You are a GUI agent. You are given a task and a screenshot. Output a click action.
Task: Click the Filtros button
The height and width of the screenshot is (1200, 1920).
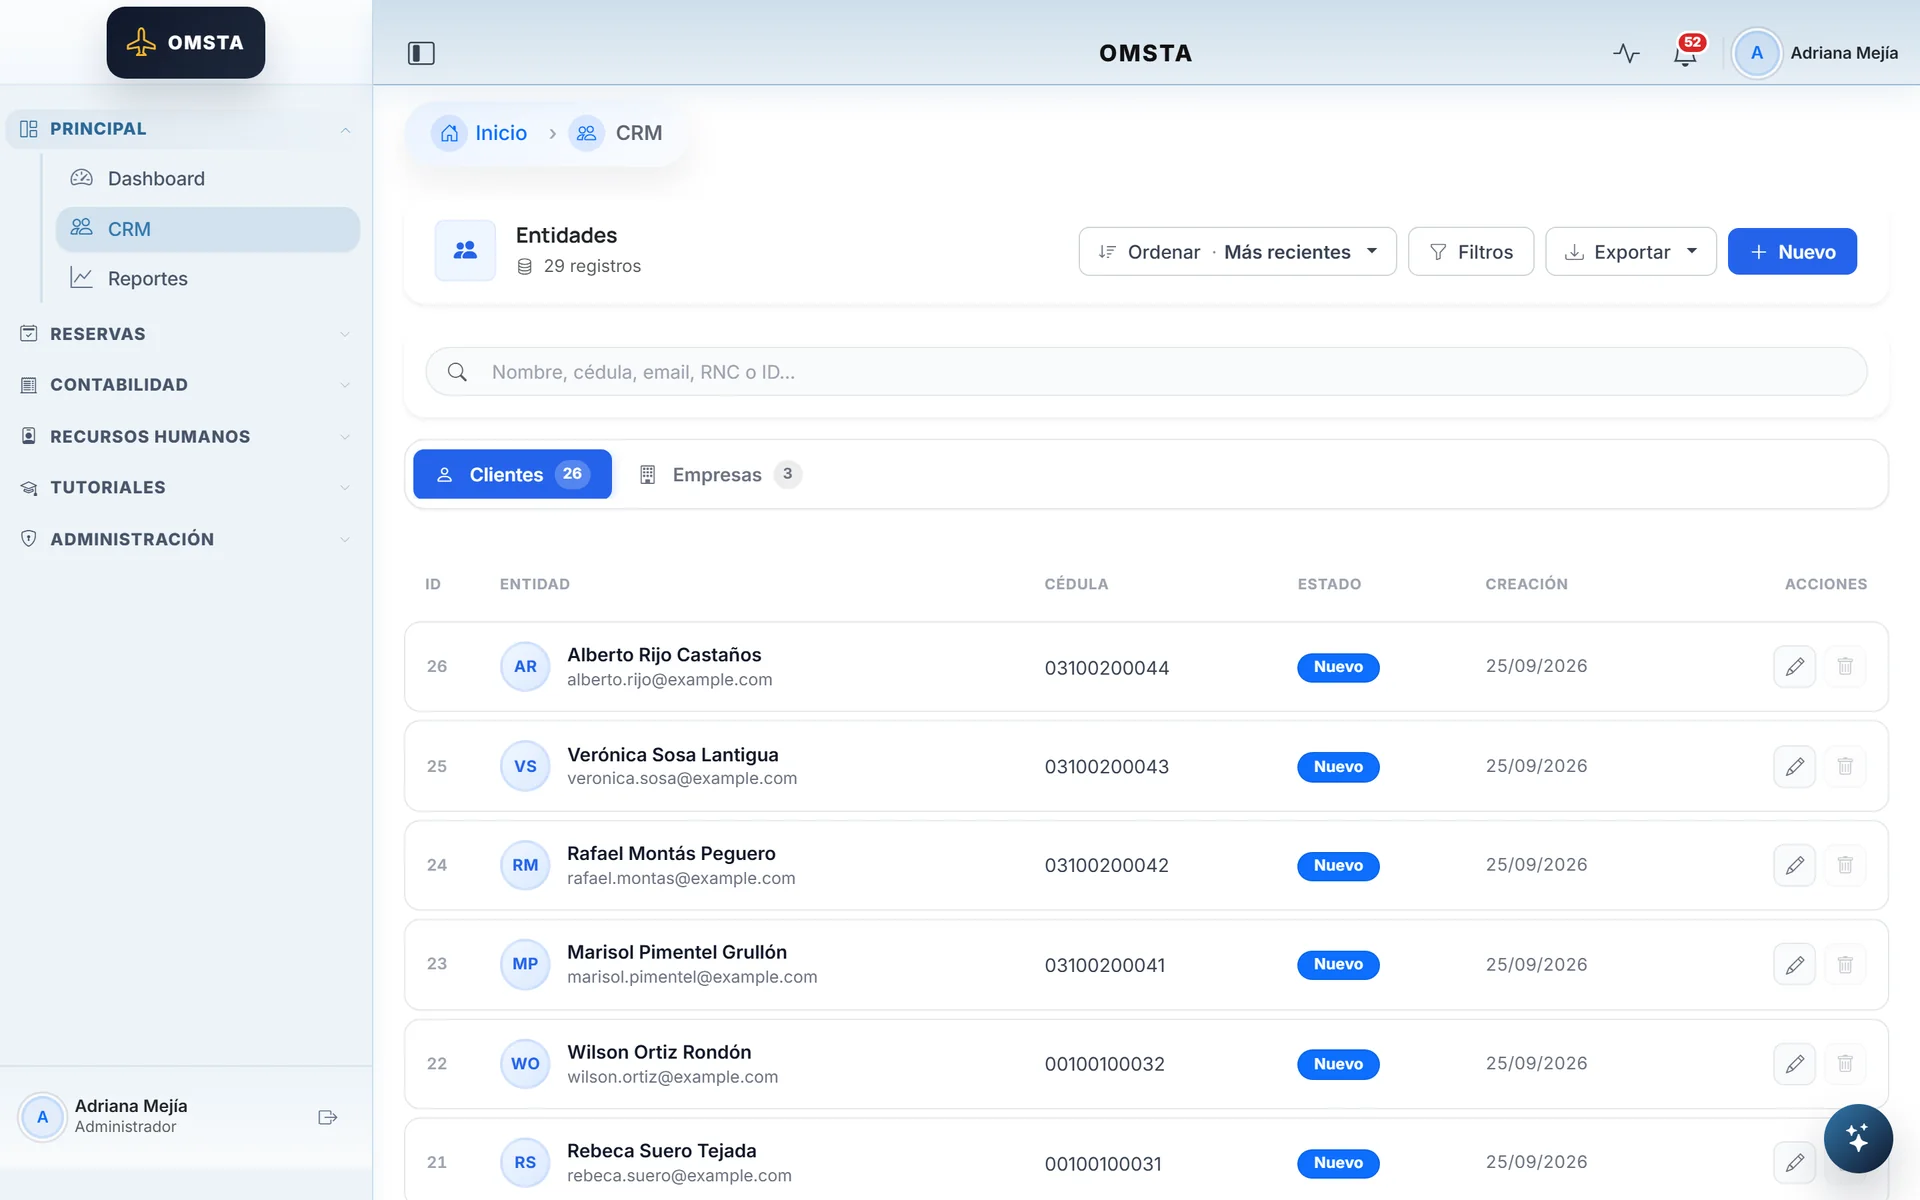[x=1470, y=252]
